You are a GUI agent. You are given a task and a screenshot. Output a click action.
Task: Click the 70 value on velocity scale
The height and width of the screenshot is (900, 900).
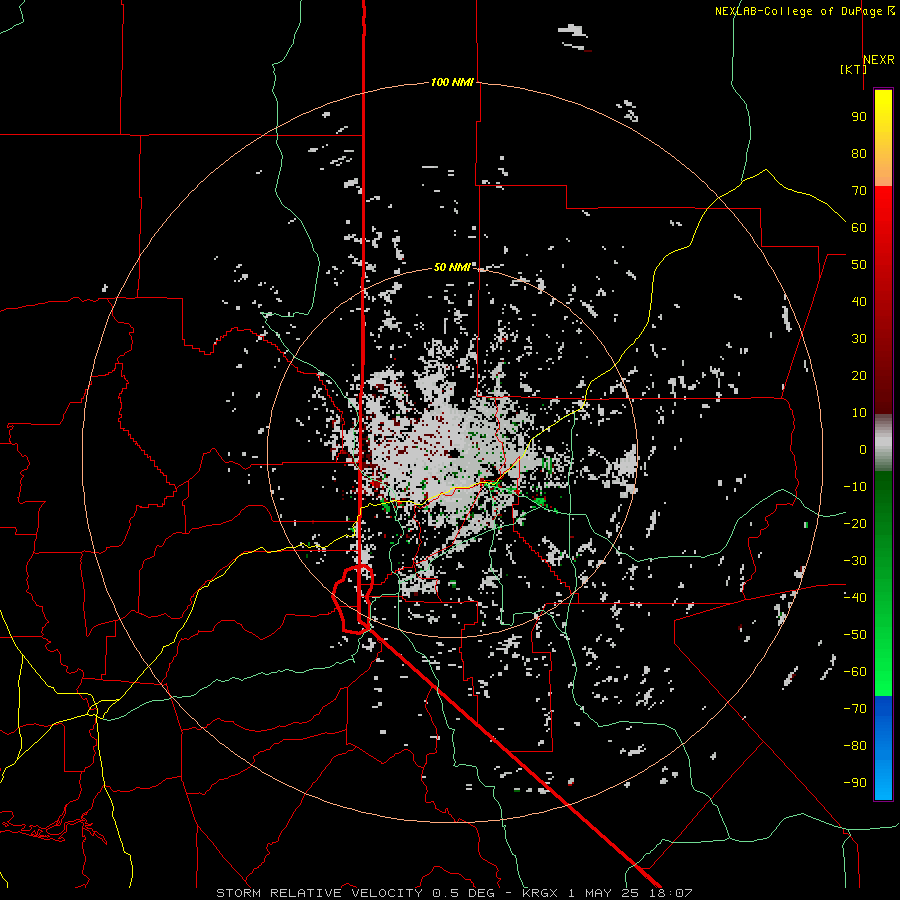coord(859,191)
